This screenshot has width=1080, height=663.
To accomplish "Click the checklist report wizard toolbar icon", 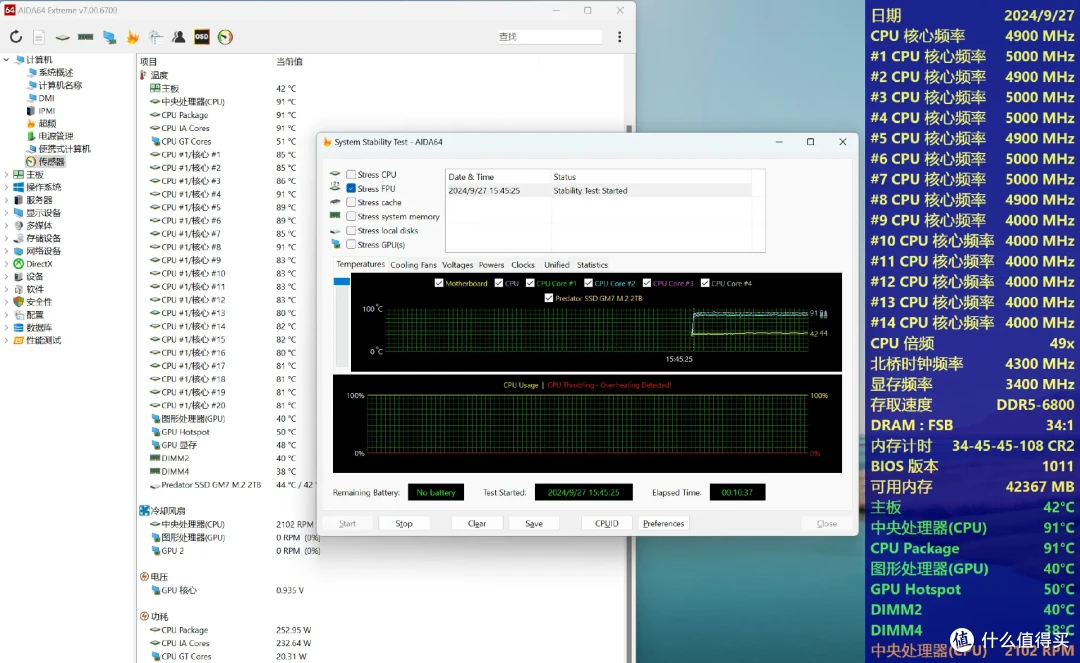I will [x=156, y=37].
